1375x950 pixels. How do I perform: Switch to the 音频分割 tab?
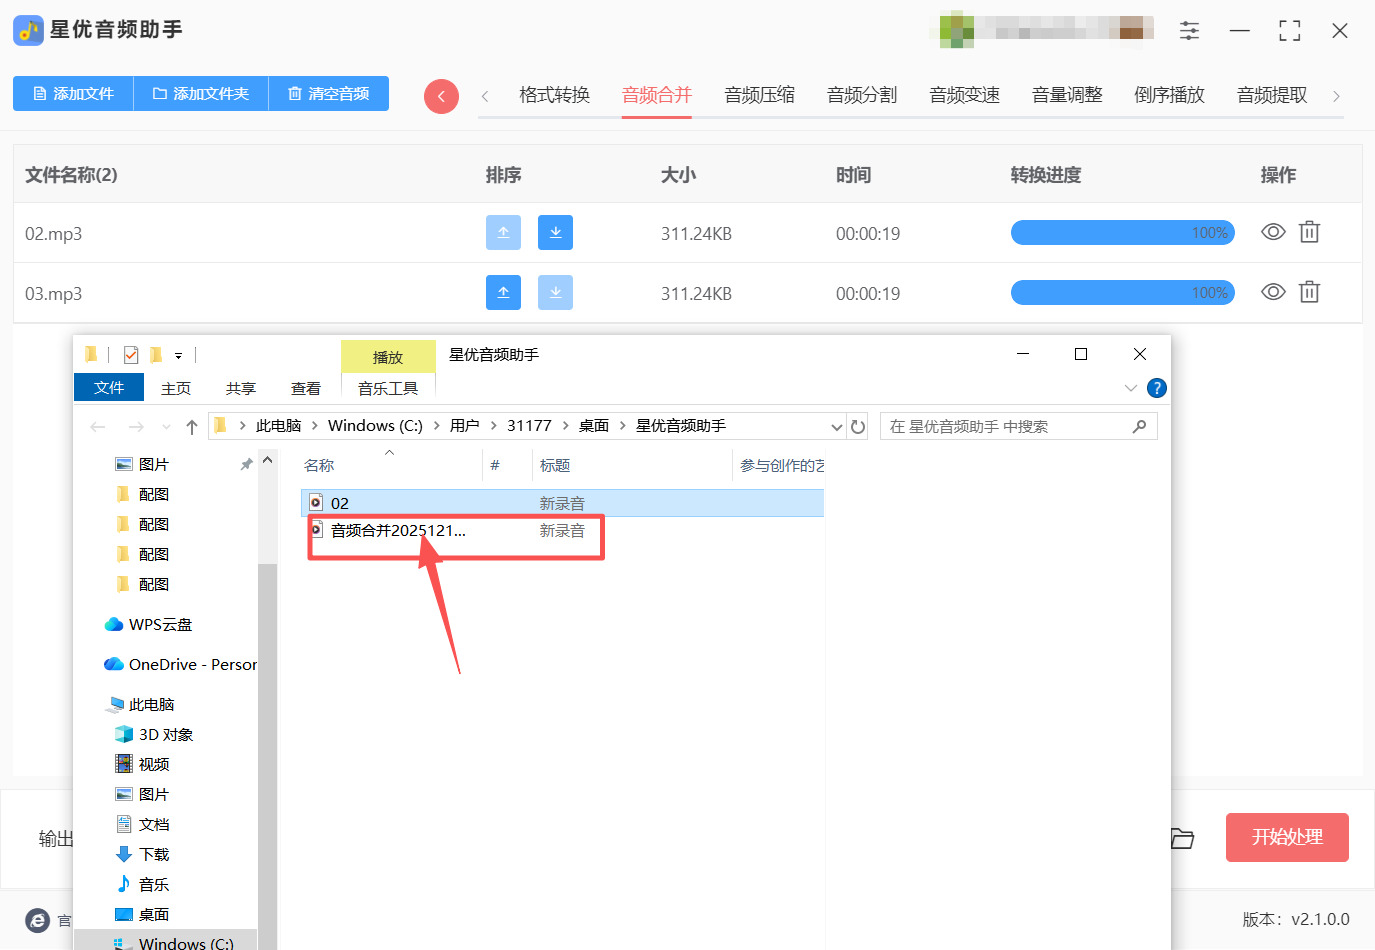(x=862, y=95)
